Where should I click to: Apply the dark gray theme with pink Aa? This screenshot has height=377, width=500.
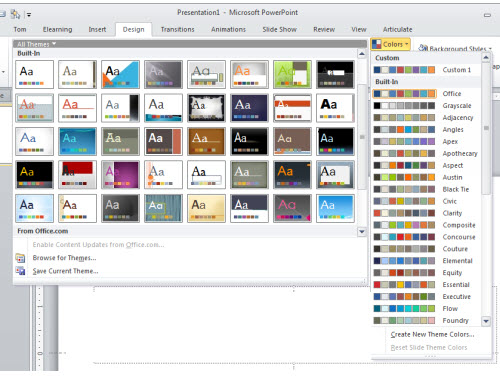coord(292,208)
